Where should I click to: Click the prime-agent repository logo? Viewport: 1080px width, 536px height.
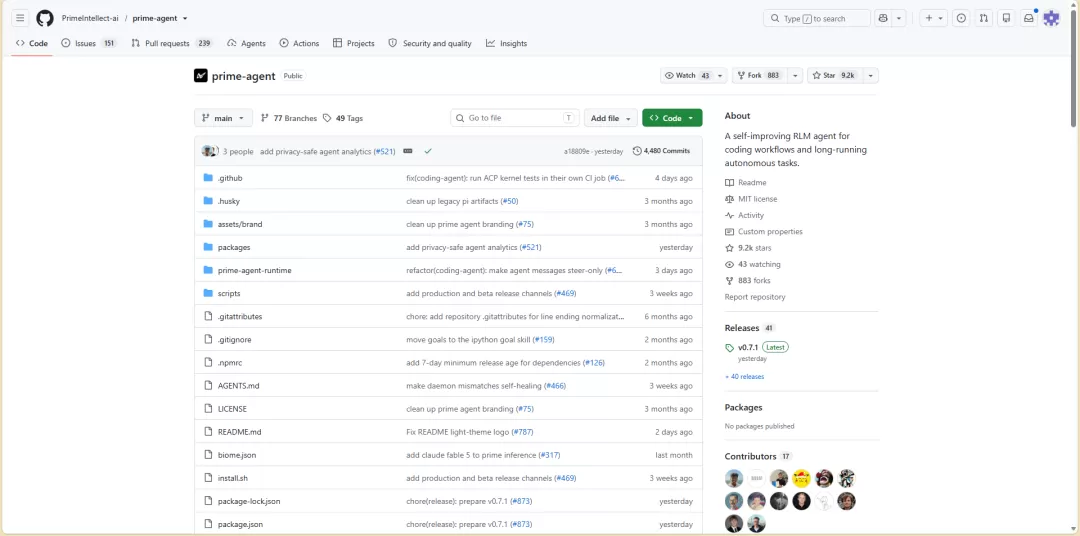click(200, 76)
